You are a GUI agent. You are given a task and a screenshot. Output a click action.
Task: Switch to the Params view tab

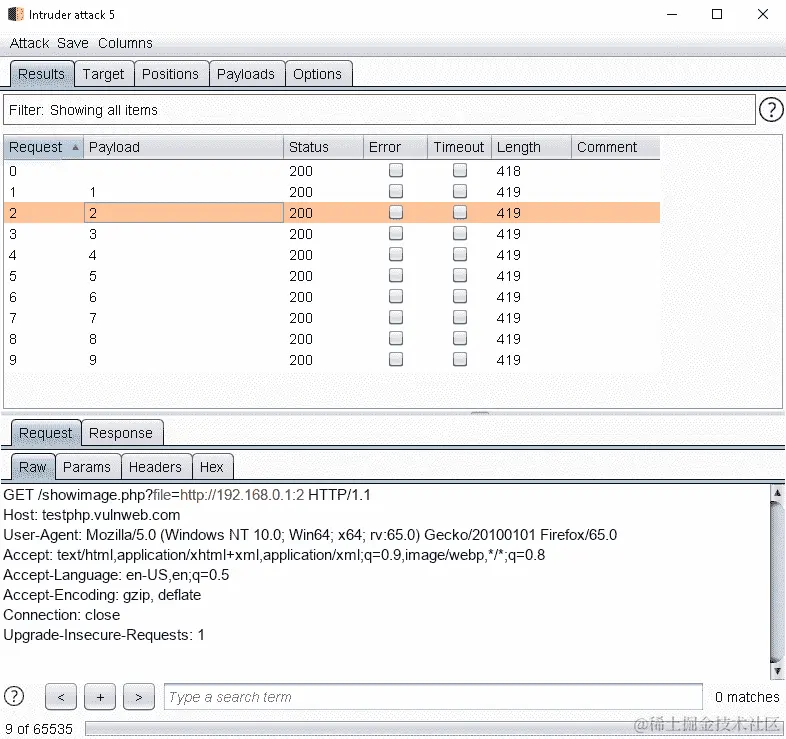click(87, 467)
